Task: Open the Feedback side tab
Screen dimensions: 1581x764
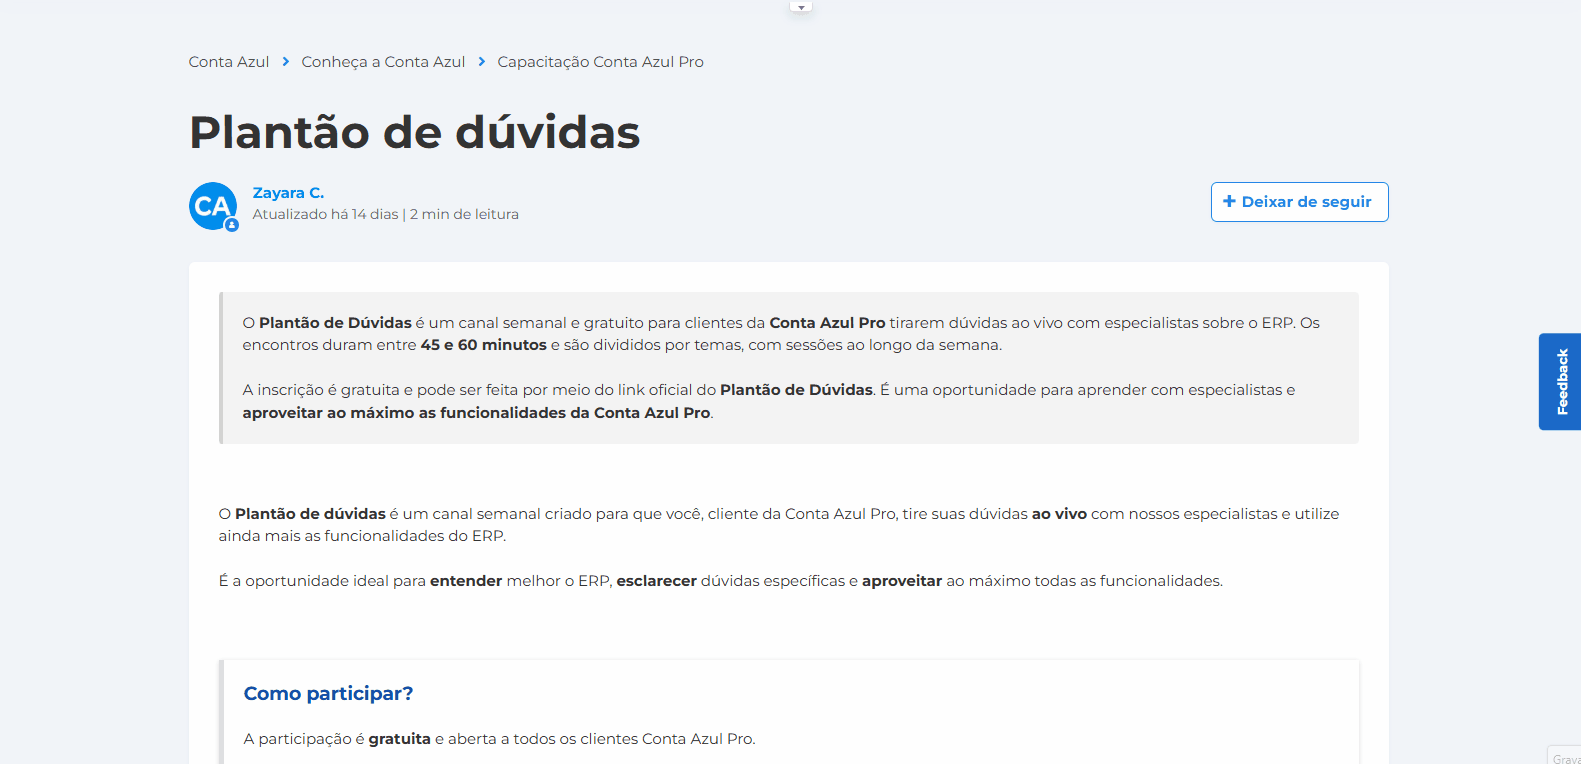Action: [x=1560, y=382]
